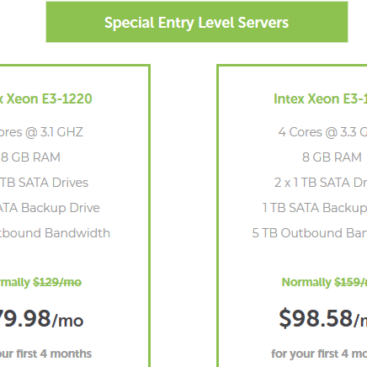367x367 pixels.
Task: Click 2 x 1 TB SATA text
Action: click(320, 182)
